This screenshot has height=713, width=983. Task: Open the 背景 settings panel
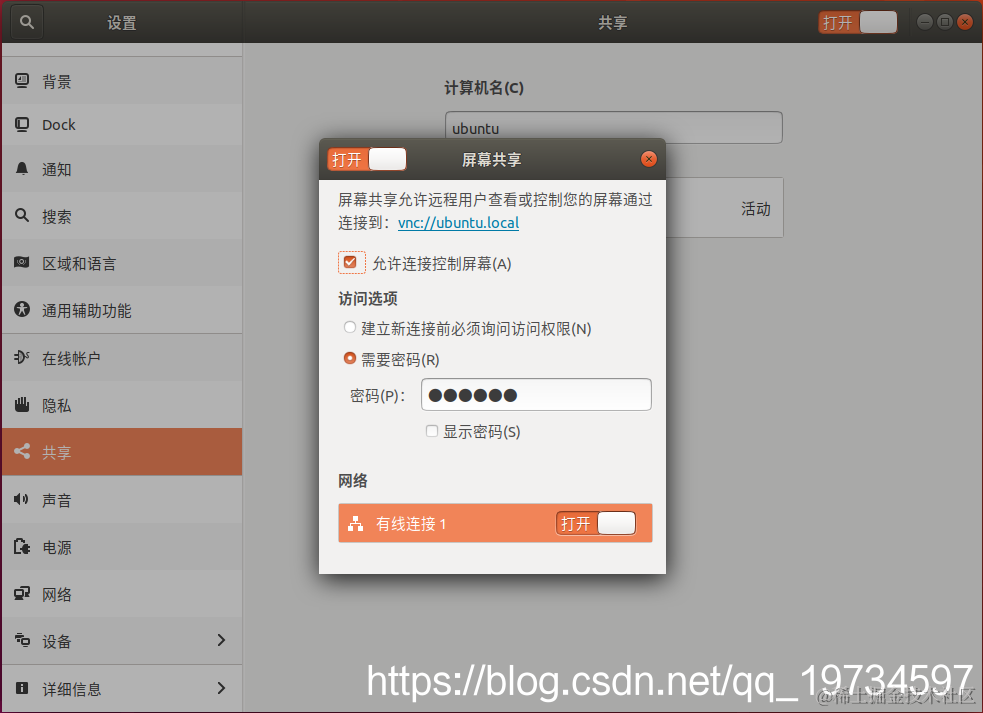click(122, 81)
